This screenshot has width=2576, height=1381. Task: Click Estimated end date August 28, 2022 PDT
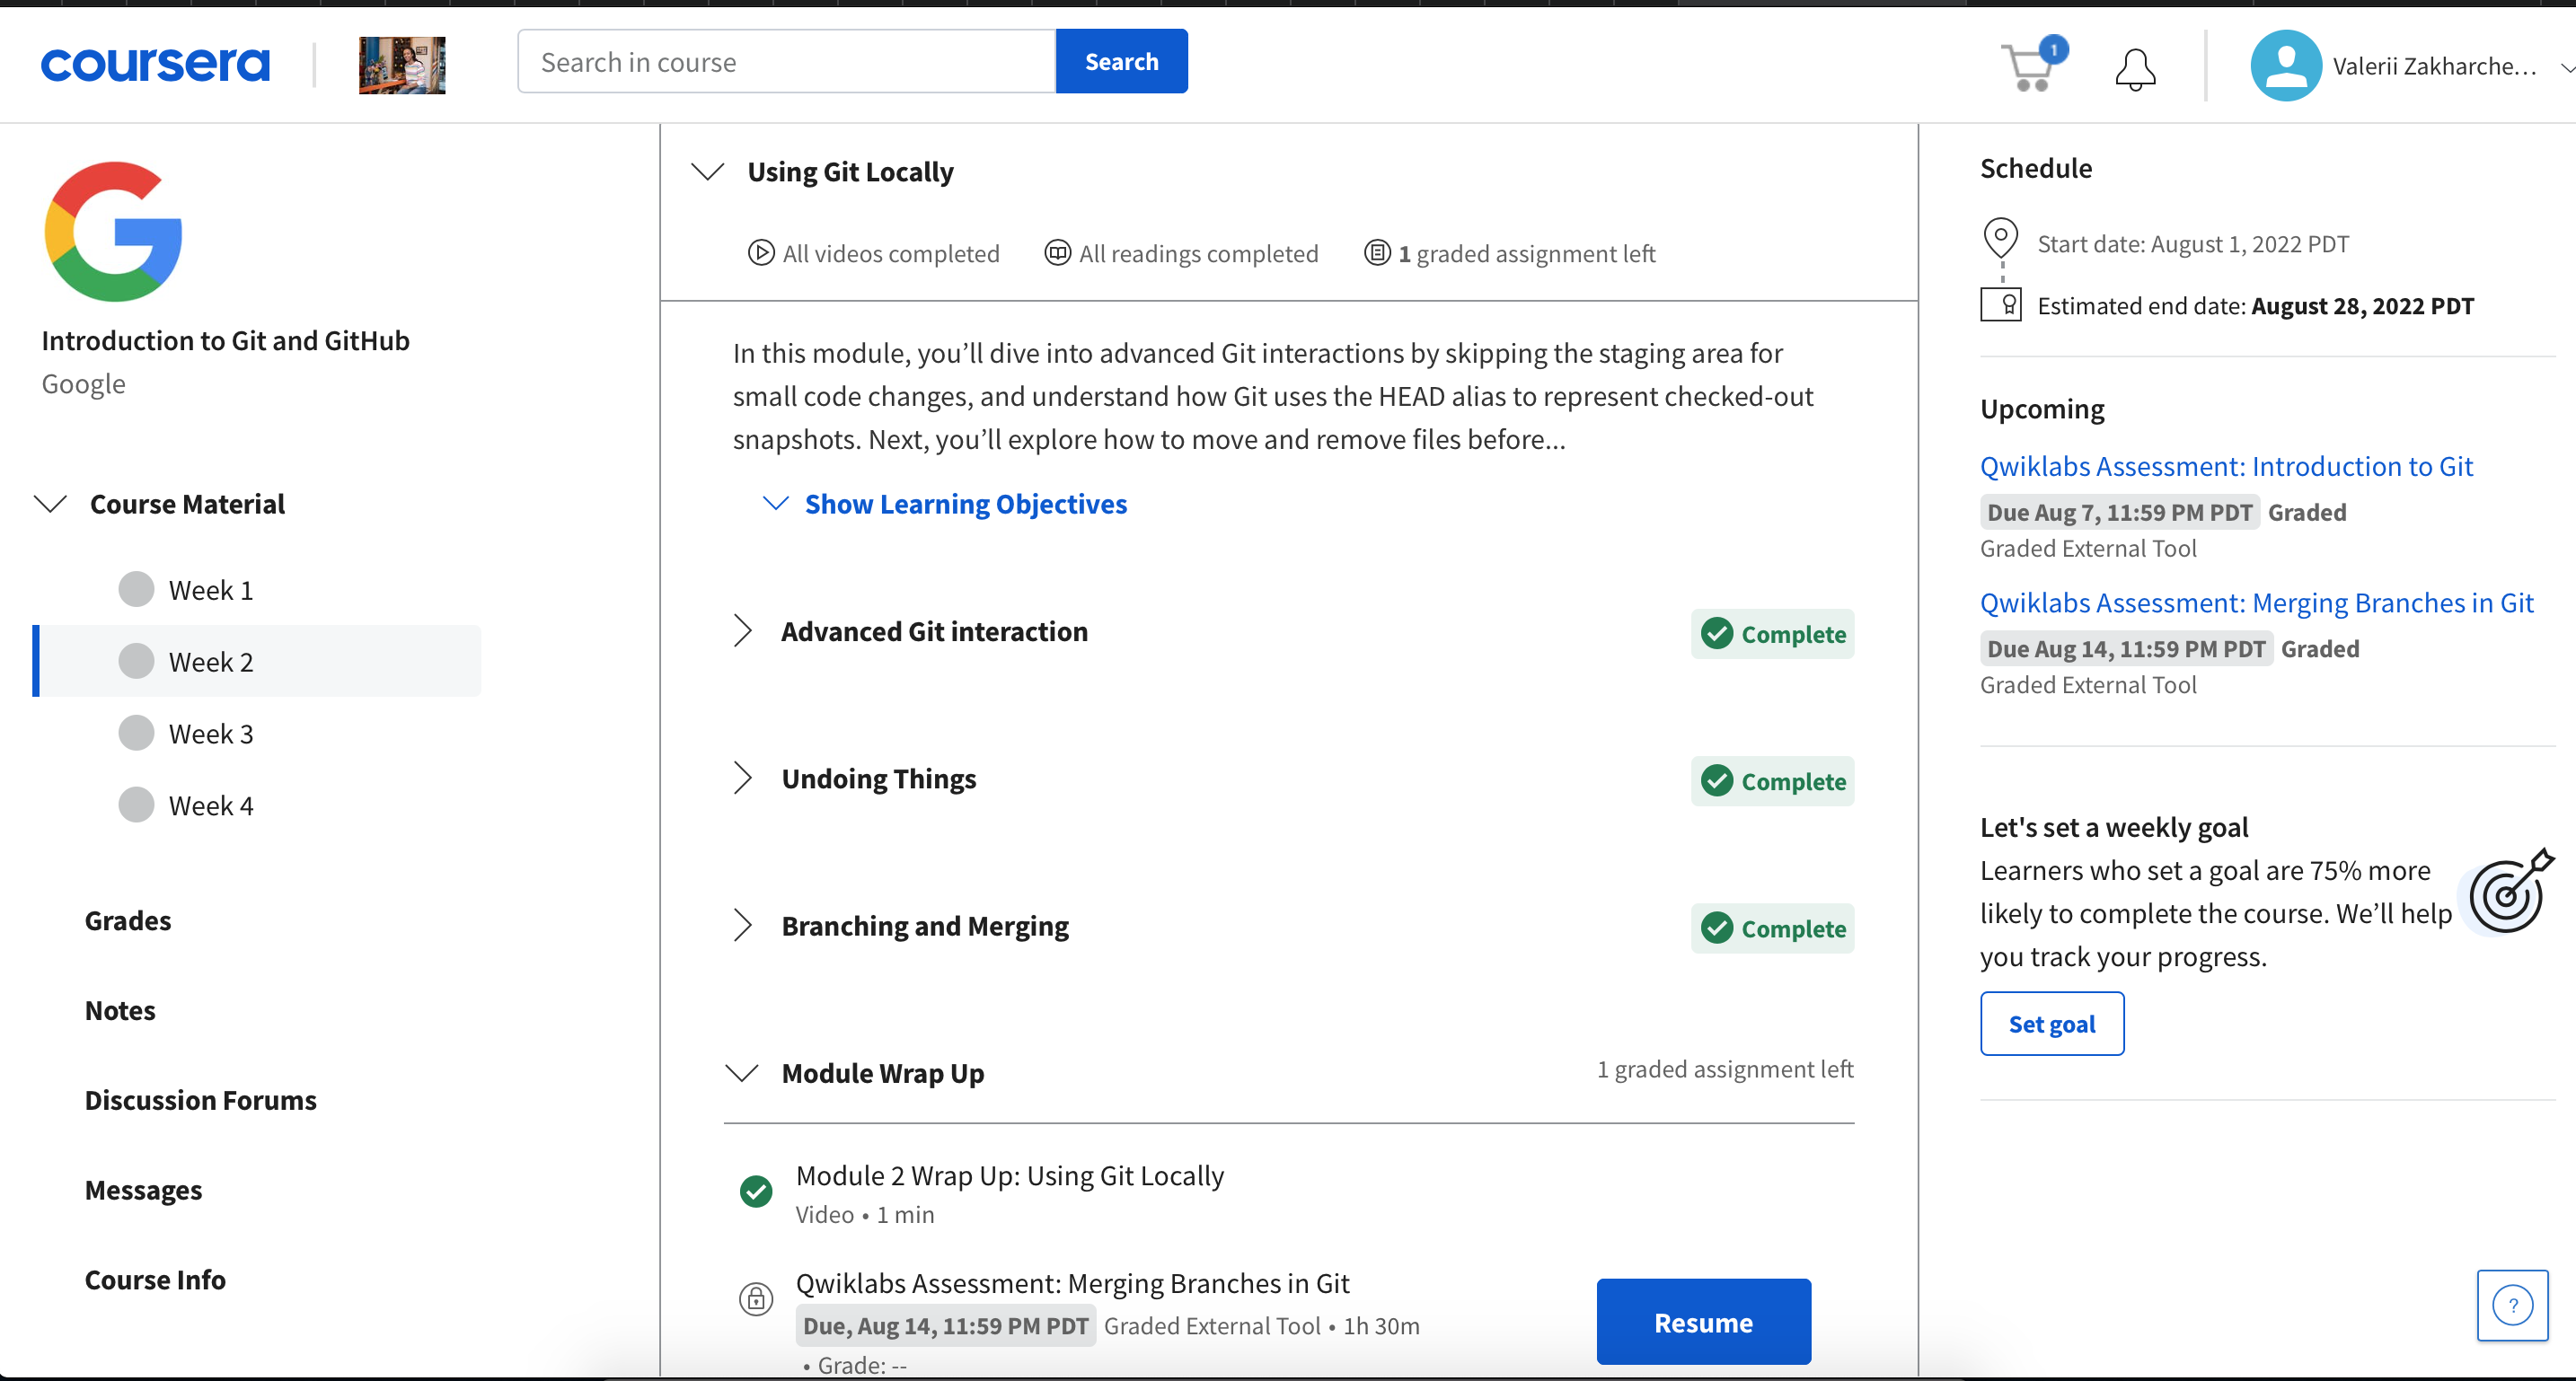[2255, 306]
